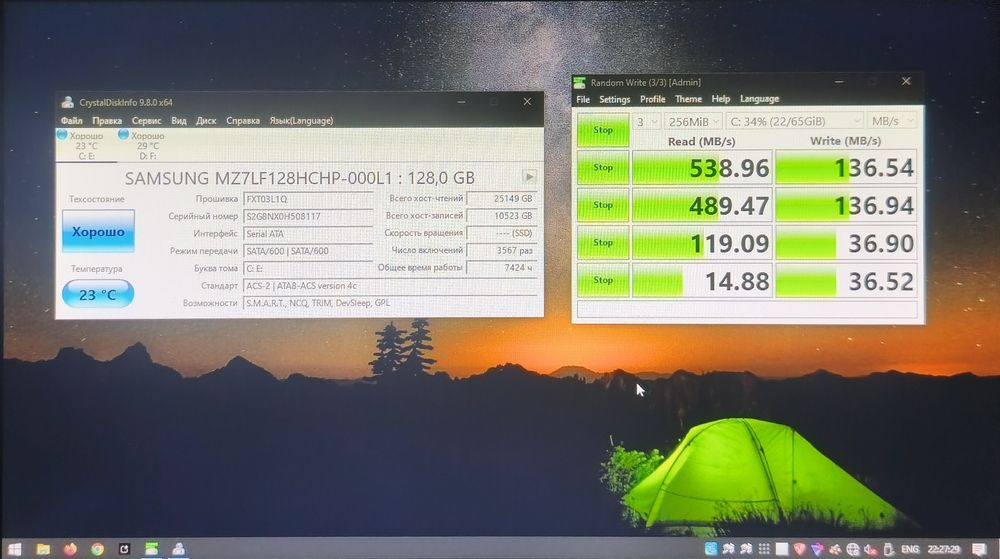Click power-on count 3567 раз

coord(502,250)
